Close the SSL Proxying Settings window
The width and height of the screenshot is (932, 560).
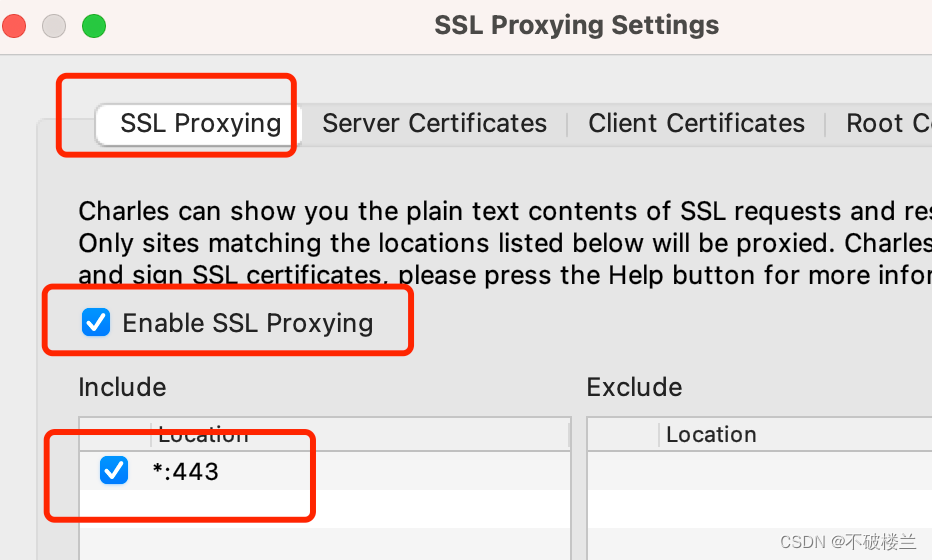(x=14, y=26)
